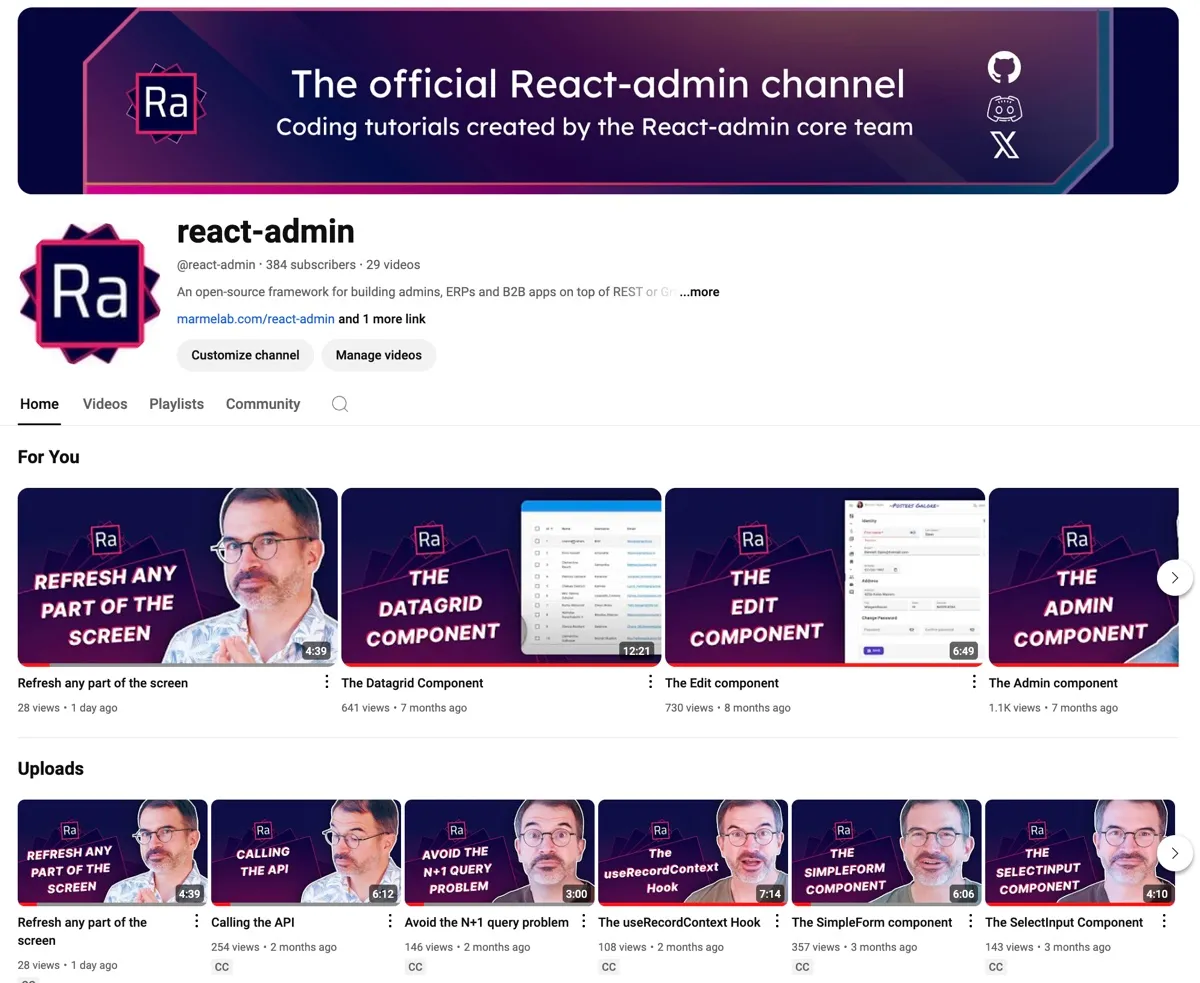1200x983 pixels.
Task: Click the Discord icon in the banner
Action: [1004, 108]
